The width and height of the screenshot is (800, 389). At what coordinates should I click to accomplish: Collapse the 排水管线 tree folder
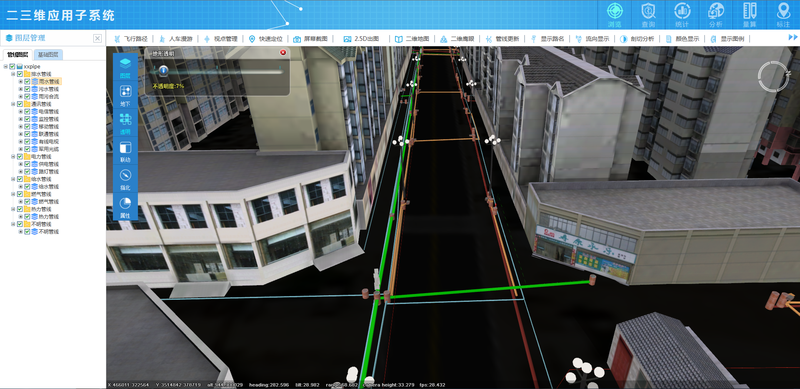13,74
